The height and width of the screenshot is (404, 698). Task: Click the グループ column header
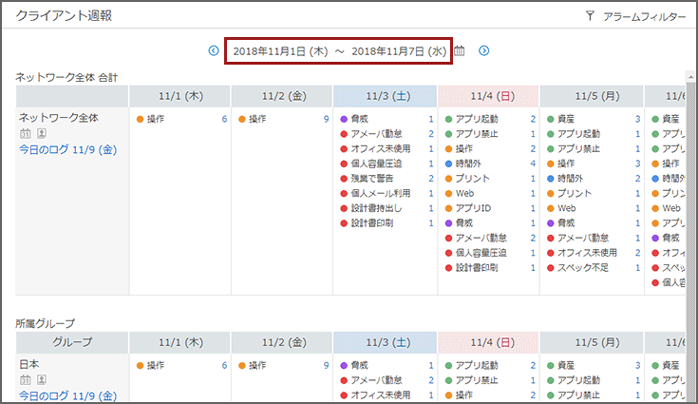click(72, 343)
